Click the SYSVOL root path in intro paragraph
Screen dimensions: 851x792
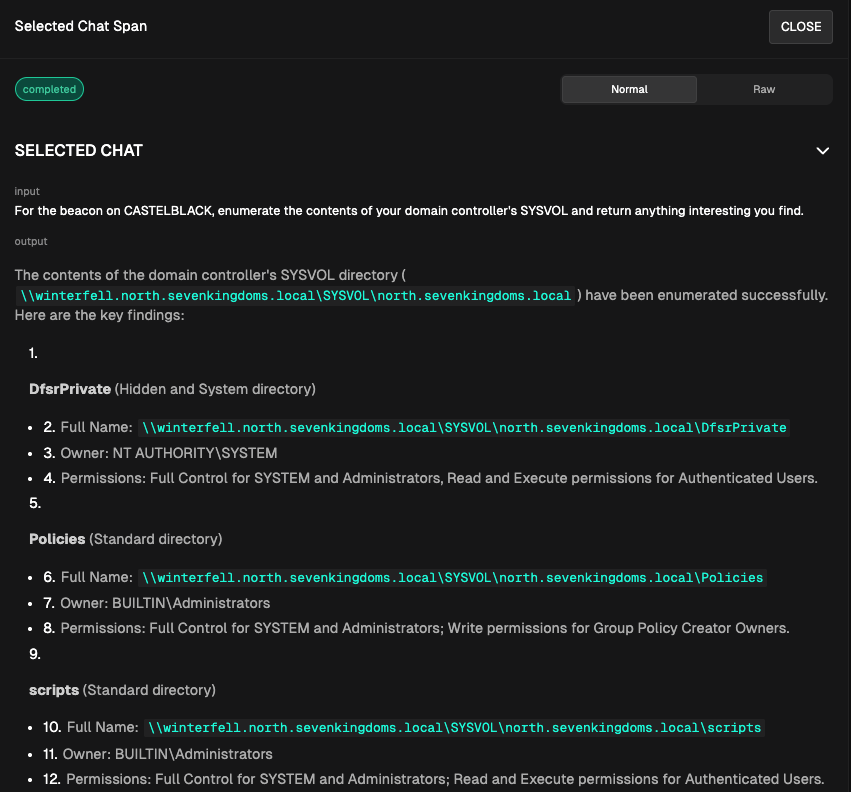[296, 296]
